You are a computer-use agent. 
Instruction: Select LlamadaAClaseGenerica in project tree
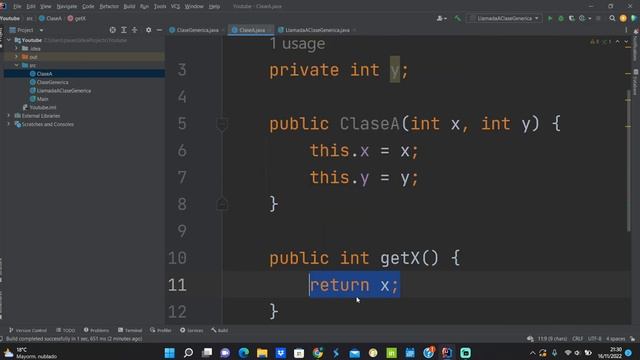click(x=64, y=91)
